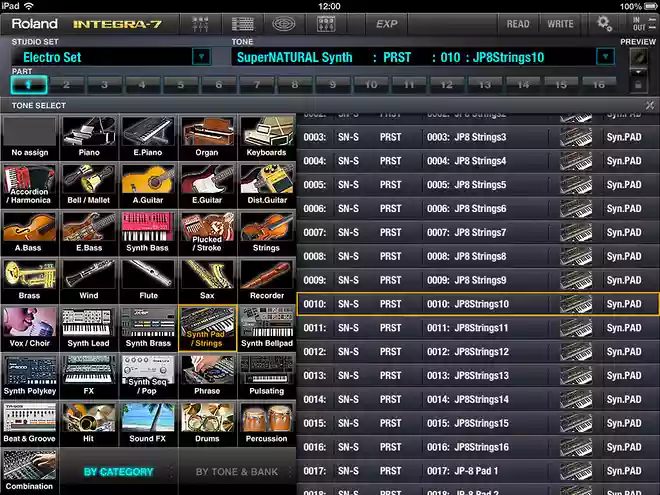Viewport: 660px width, 495px height.
Task: Select tone 0005: JP8 Strings5
Action: [478, 185]
